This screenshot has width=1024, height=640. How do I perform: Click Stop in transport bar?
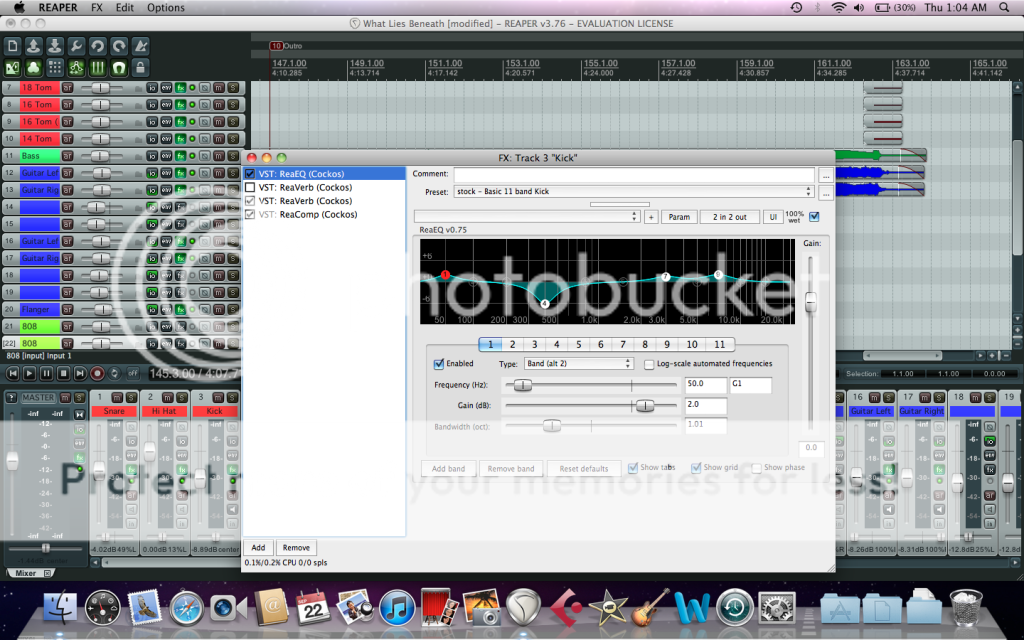click(63, 374)
